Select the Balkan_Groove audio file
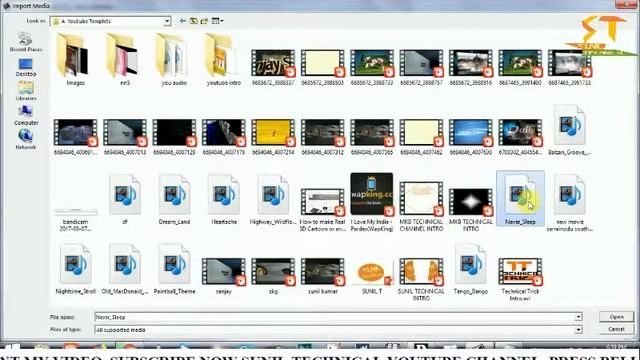This screenshot has width=640, height=360. [569, 130]
